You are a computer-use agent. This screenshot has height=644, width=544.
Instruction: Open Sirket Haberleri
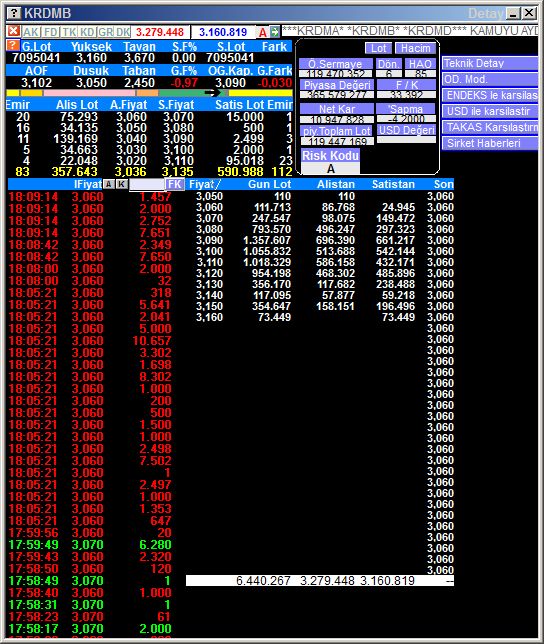point(490,143)
